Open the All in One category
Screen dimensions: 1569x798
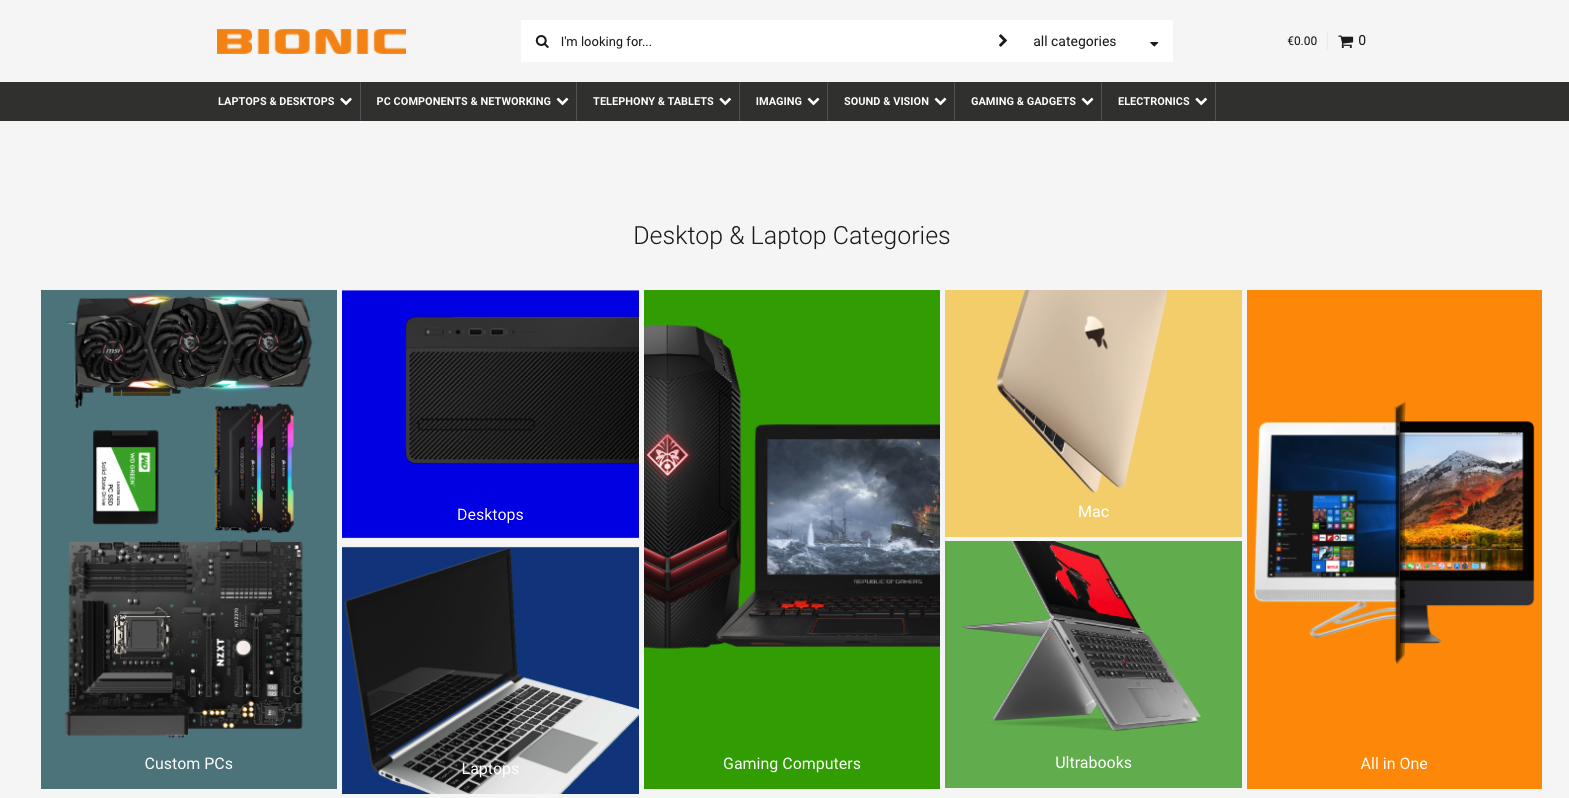pos(1394,539)
